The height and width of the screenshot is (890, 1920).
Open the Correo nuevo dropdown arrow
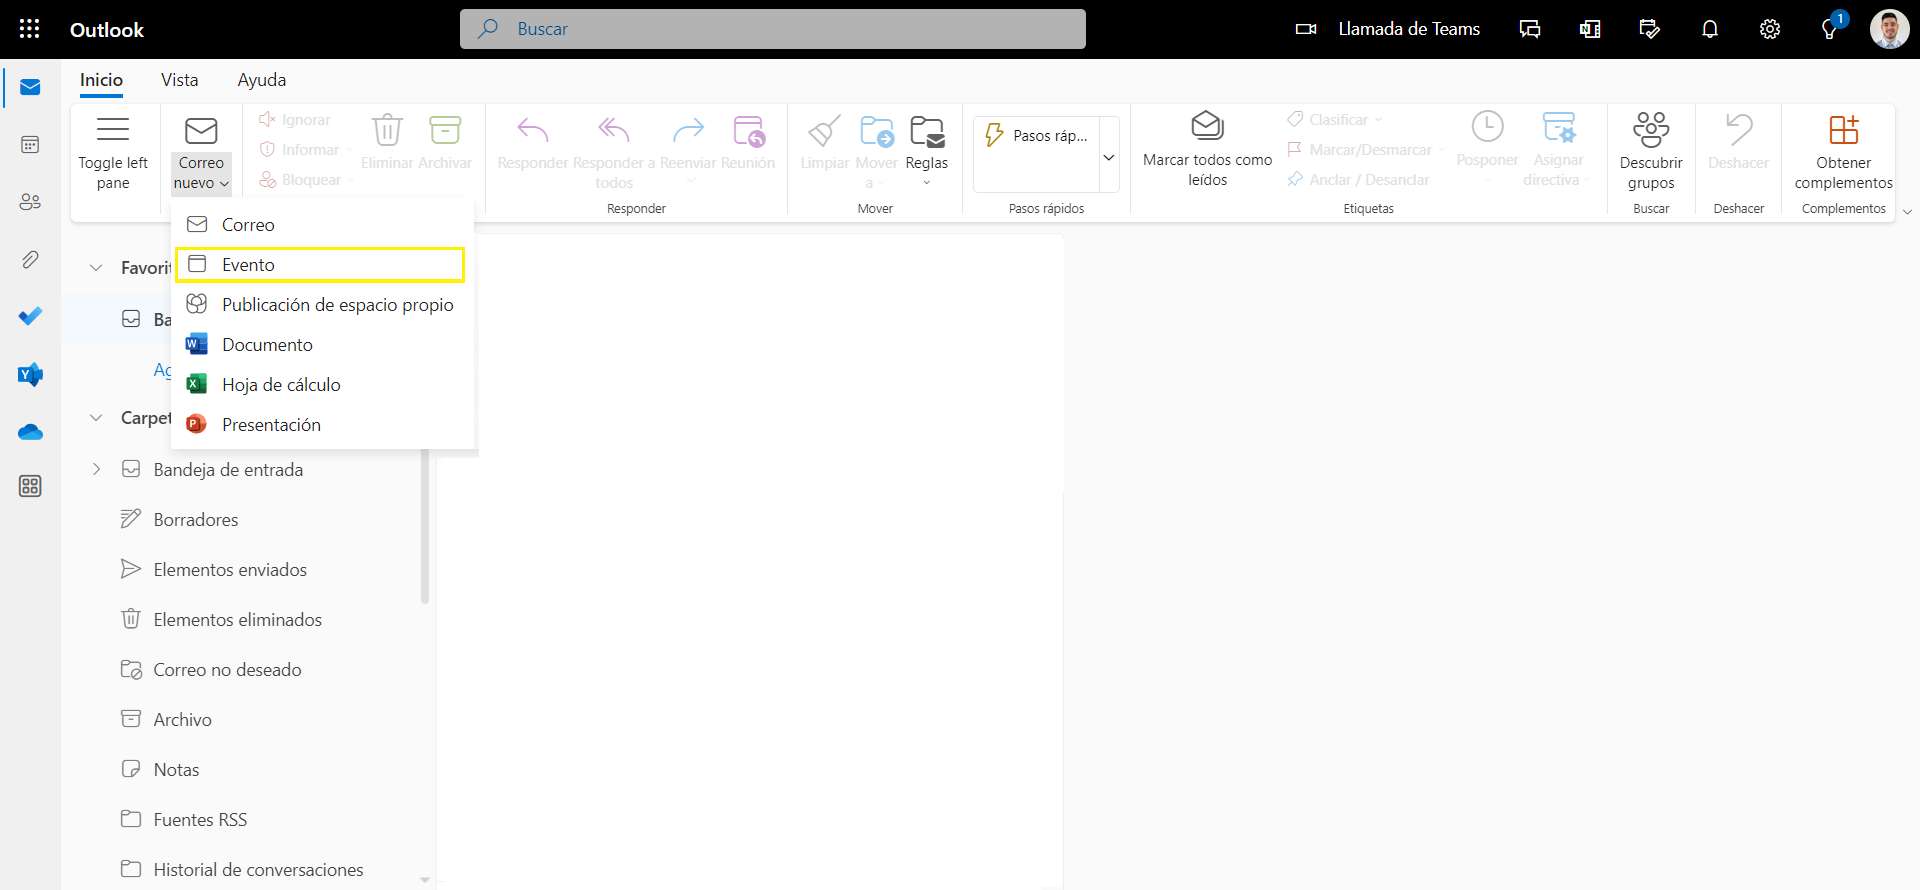tap(224, 184)
